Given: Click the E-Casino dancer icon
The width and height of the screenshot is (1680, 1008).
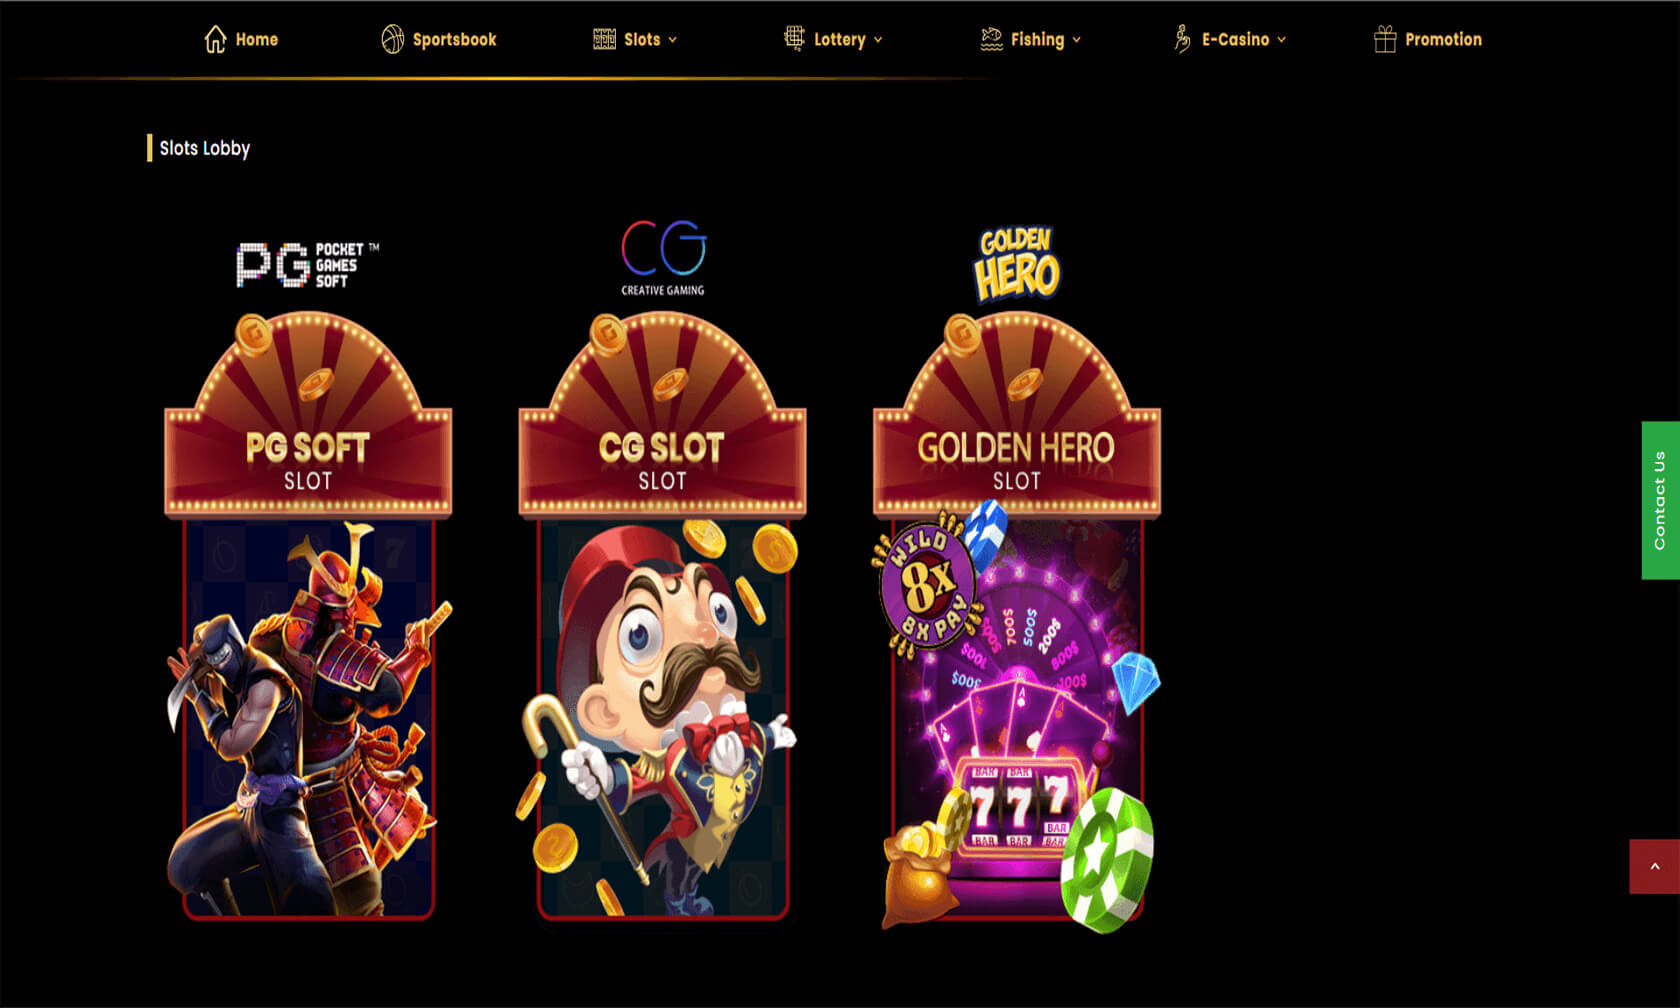Looking at the screenshot, I should click(1182, 39).
